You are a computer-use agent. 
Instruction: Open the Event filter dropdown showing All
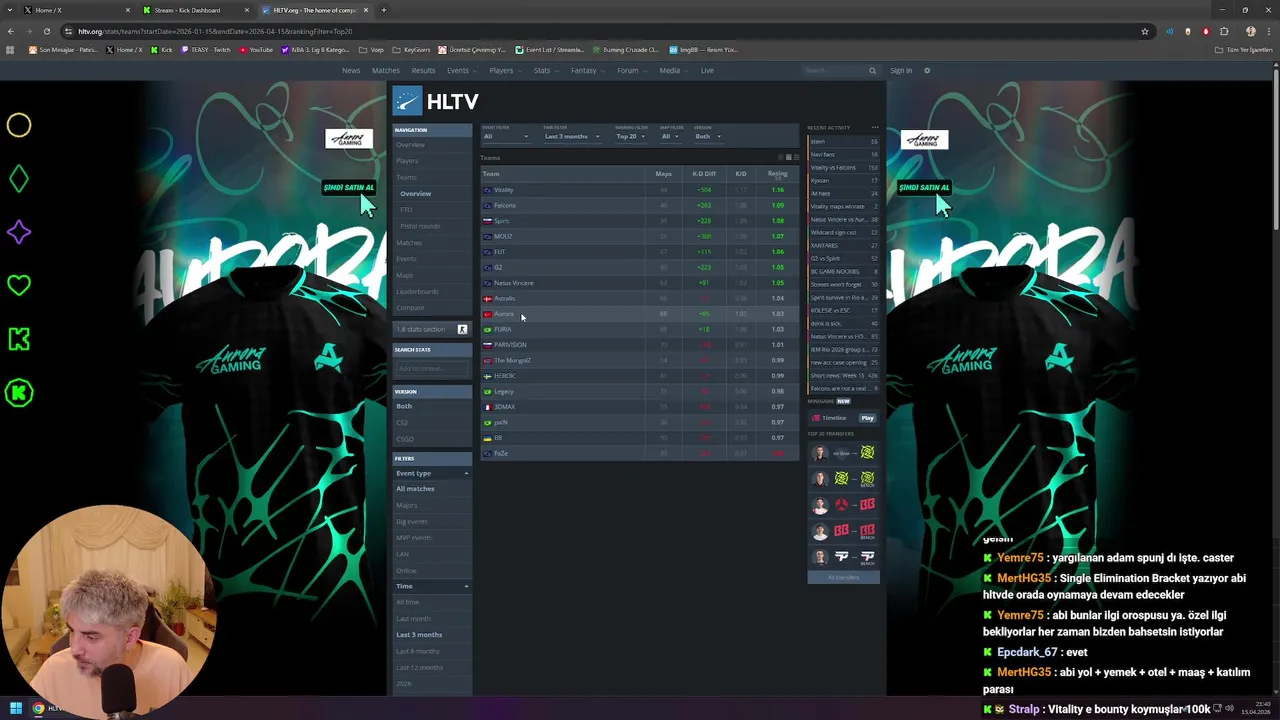(x=506, y=136)
